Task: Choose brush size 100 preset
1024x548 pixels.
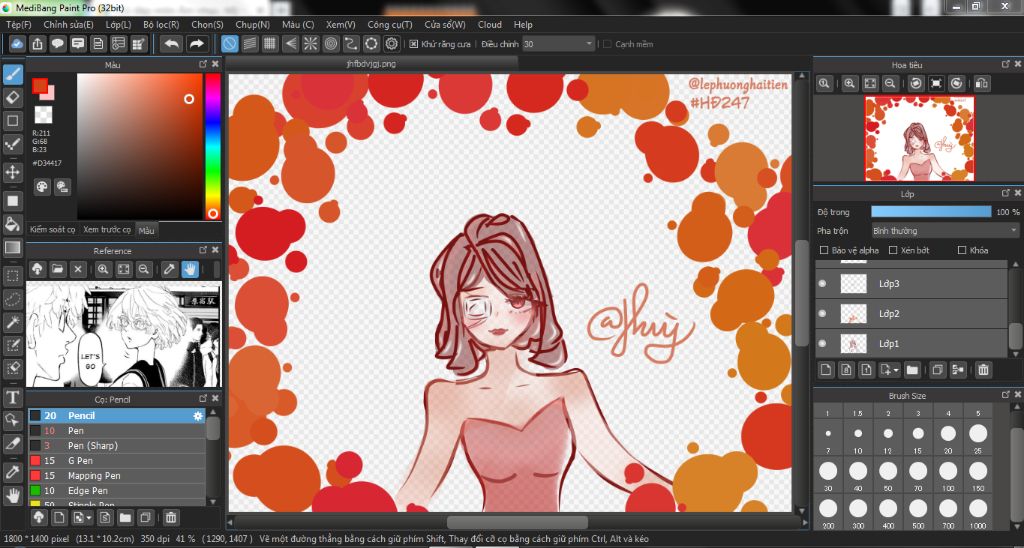Action: [x=948, y=474]
